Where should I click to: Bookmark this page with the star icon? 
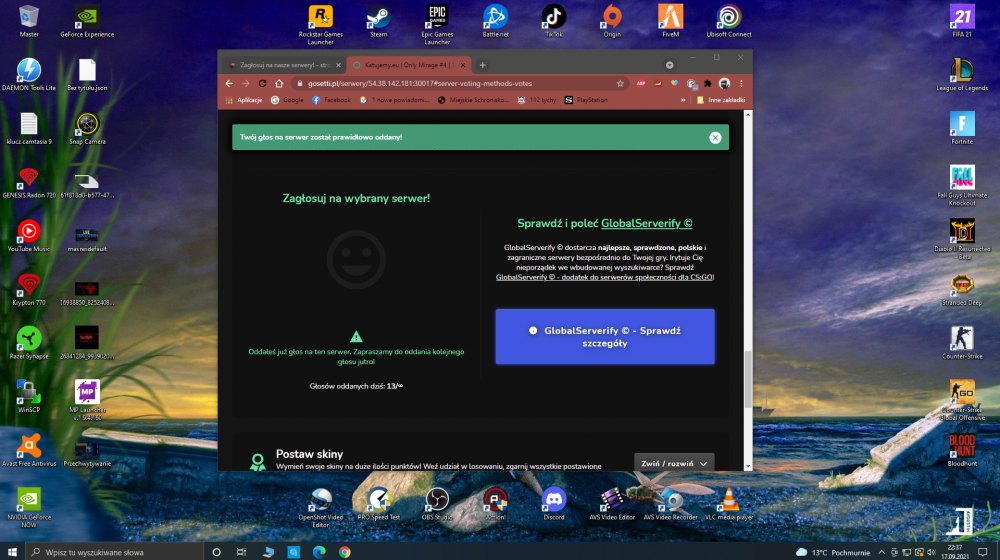(x=620, y=84)
